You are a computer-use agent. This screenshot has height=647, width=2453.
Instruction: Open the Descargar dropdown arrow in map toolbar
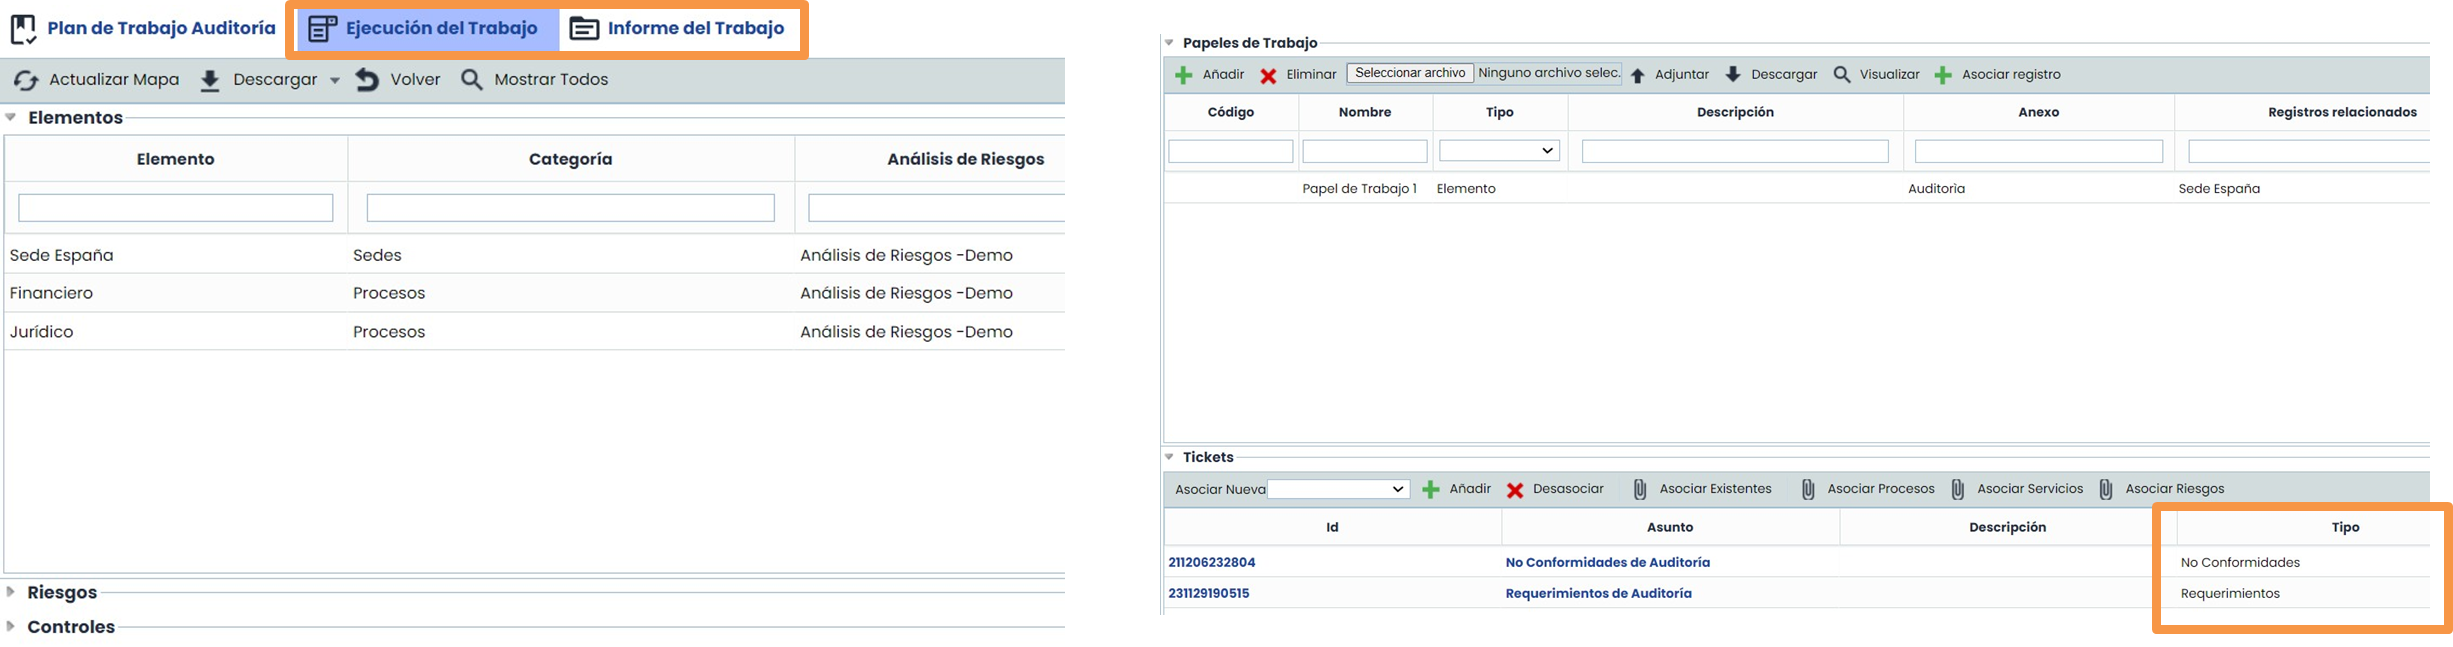pyautogui.click(x=334, y=80)
